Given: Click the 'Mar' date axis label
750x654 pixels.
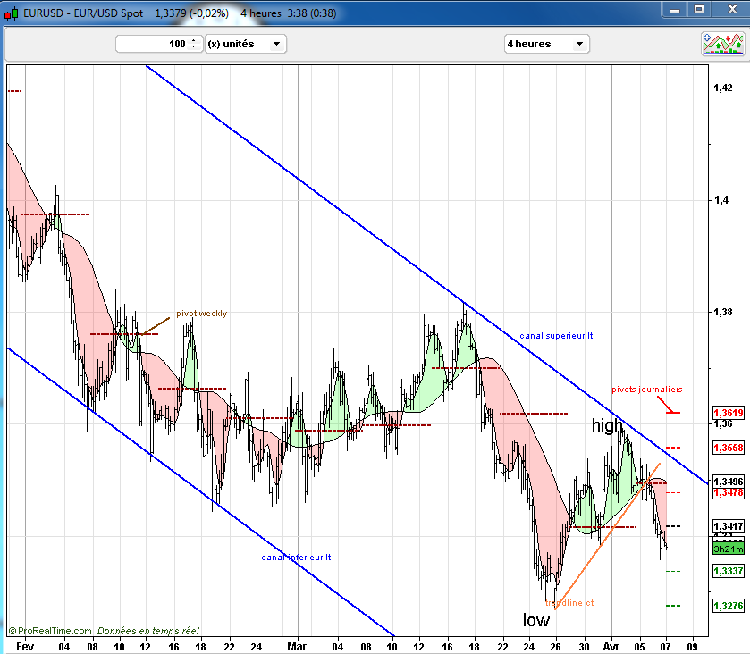Looking at the screenshot, I should 297,646.
